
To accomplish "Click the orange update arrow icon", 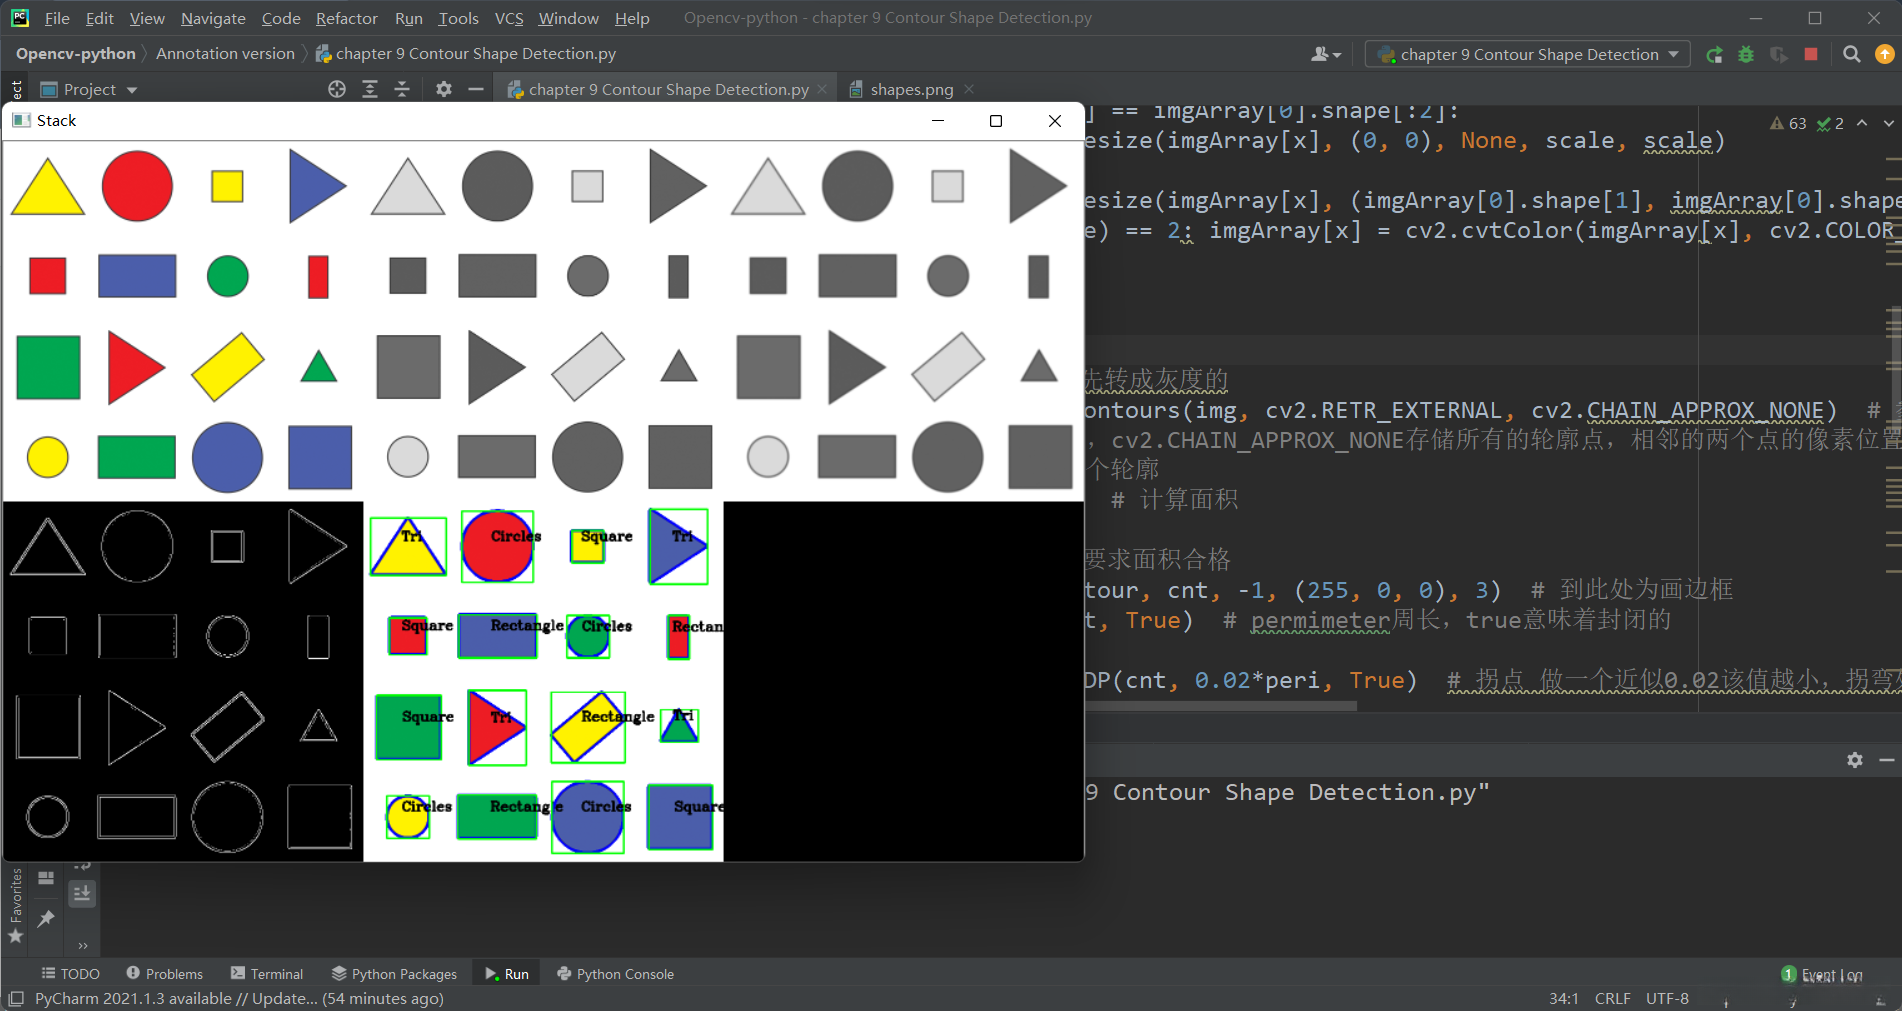I will (1885, 55).
